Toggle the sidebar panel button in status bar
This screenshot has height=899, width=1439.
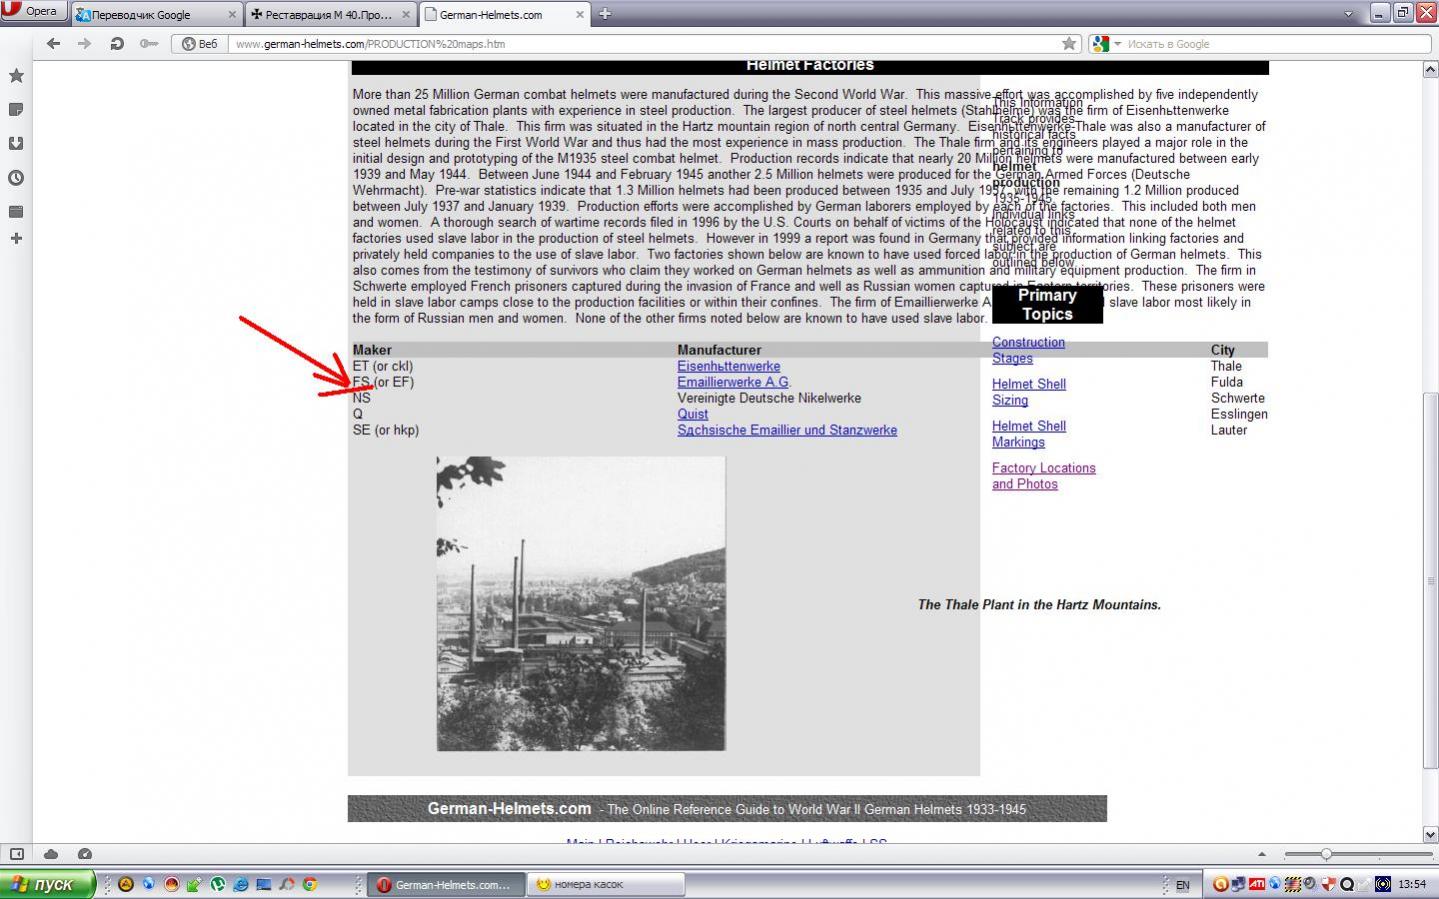coord(16,854)
